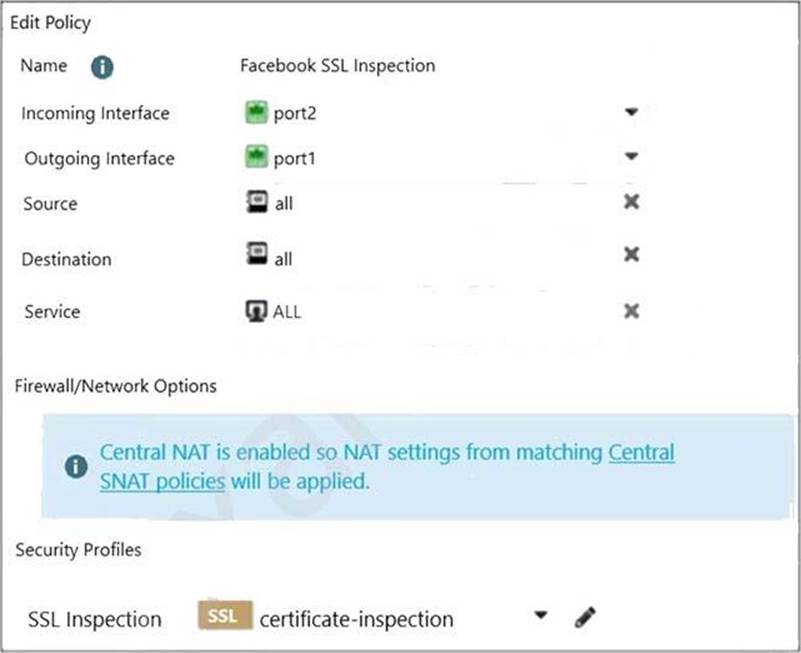Click the Central NAT notice info icon
The width and height of the screenshot is (801, 653).
click(75, 467)
